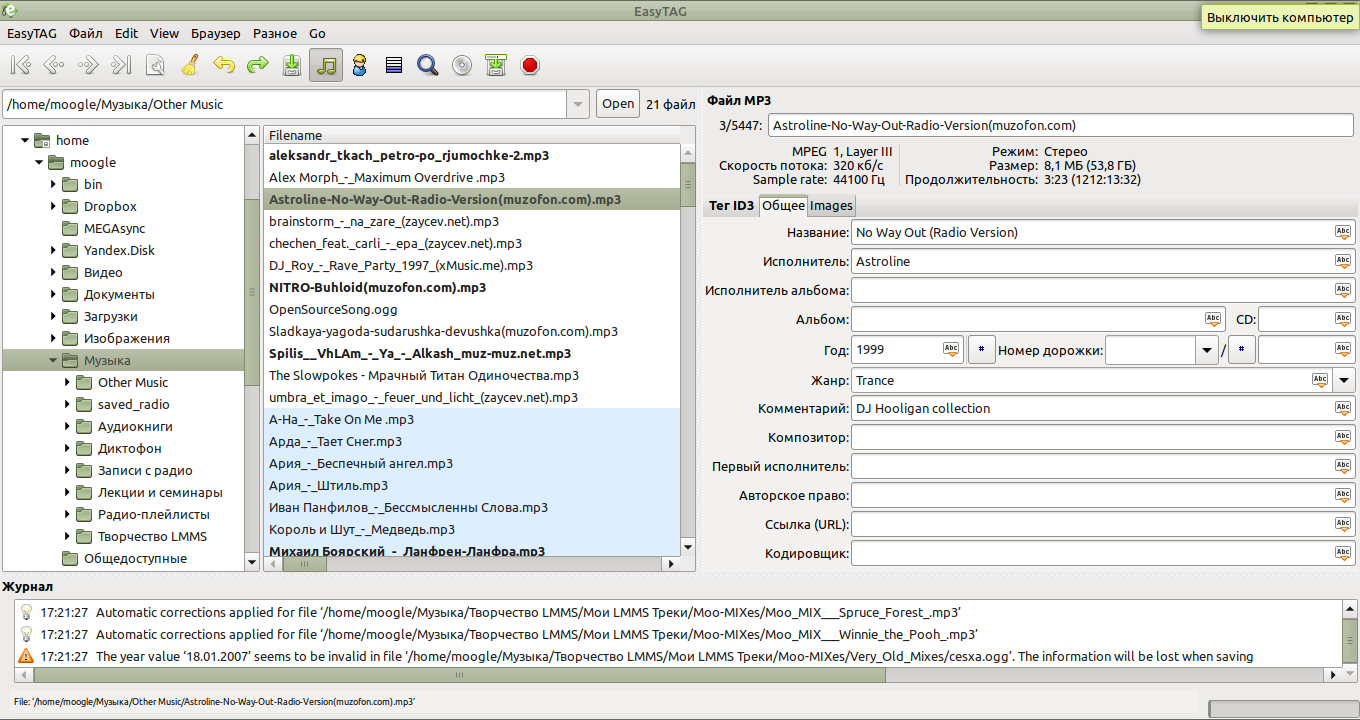
Task: Redo change with green arrow icon
Action: 258,66
